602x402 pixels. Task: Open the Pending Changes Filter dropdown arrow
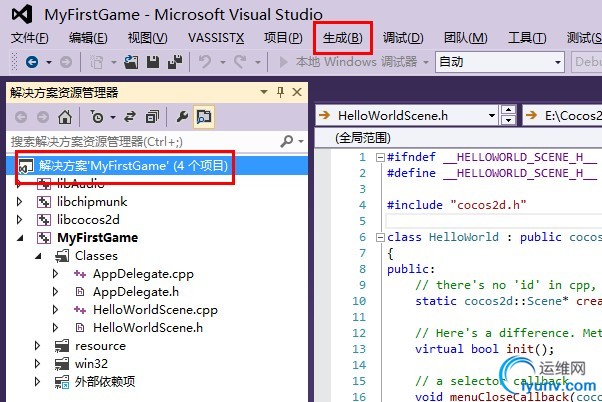pos(113,117)
